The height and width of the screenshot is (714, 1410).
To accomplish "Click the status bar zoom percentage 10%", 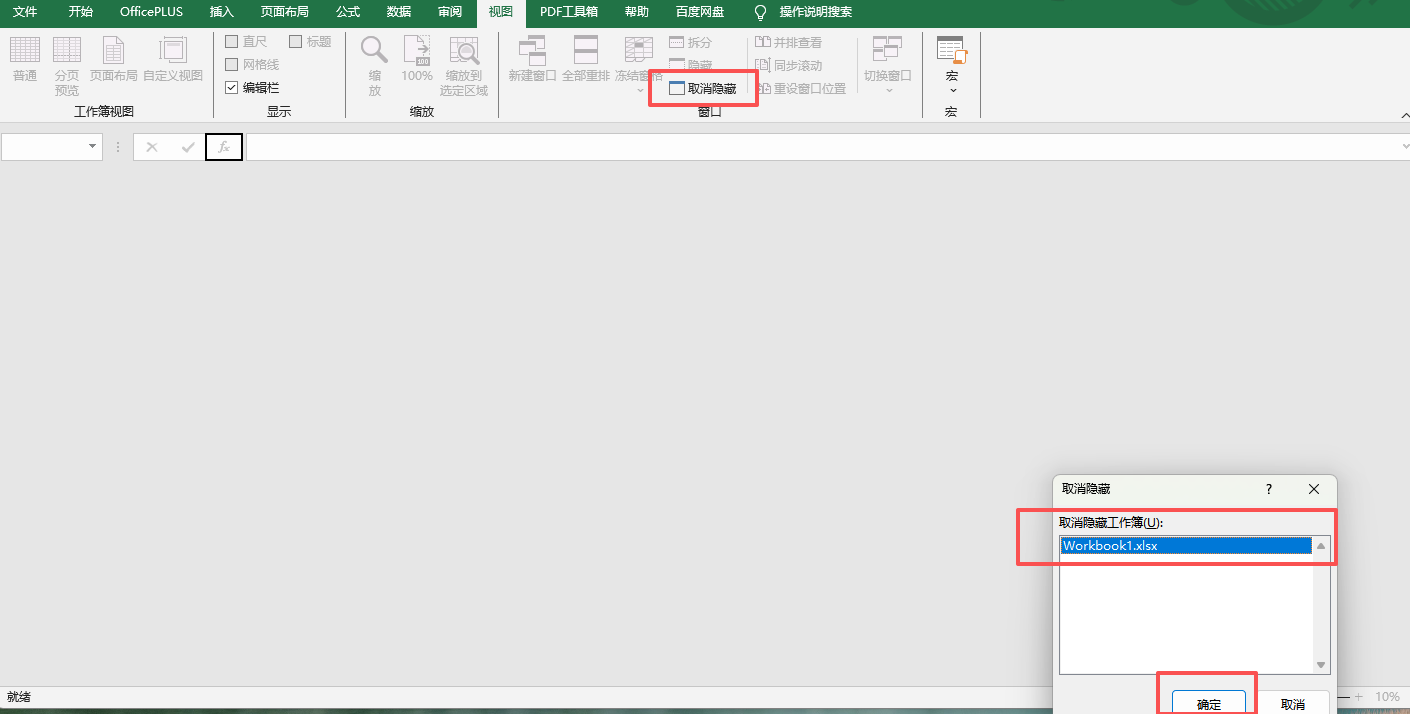I will click(x=1387, y=697).
